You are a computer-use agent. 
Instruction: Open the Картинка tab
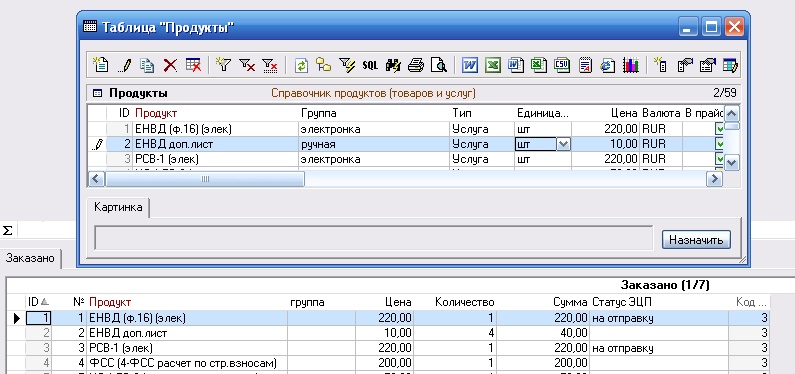[118, 207]
